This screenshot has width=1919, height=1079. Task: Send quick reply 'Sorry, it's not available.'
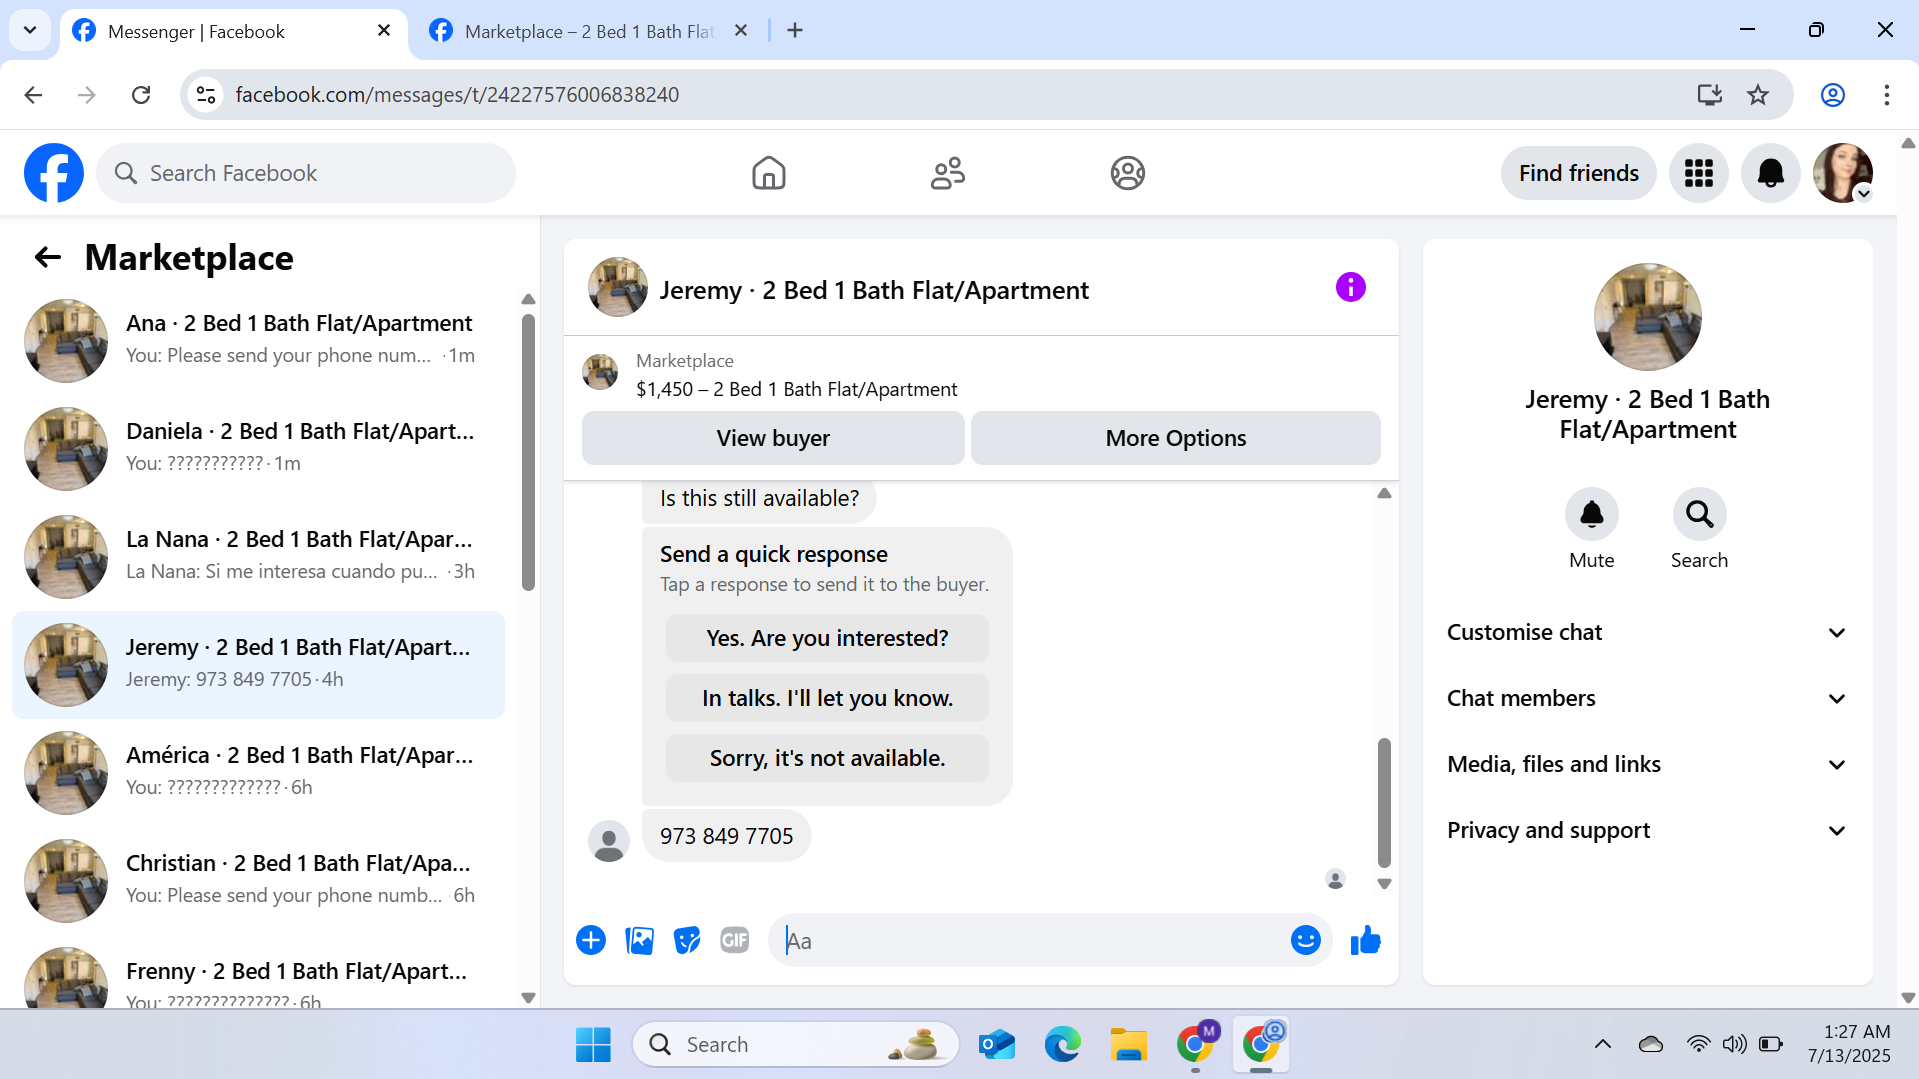[x=827, y=758]
